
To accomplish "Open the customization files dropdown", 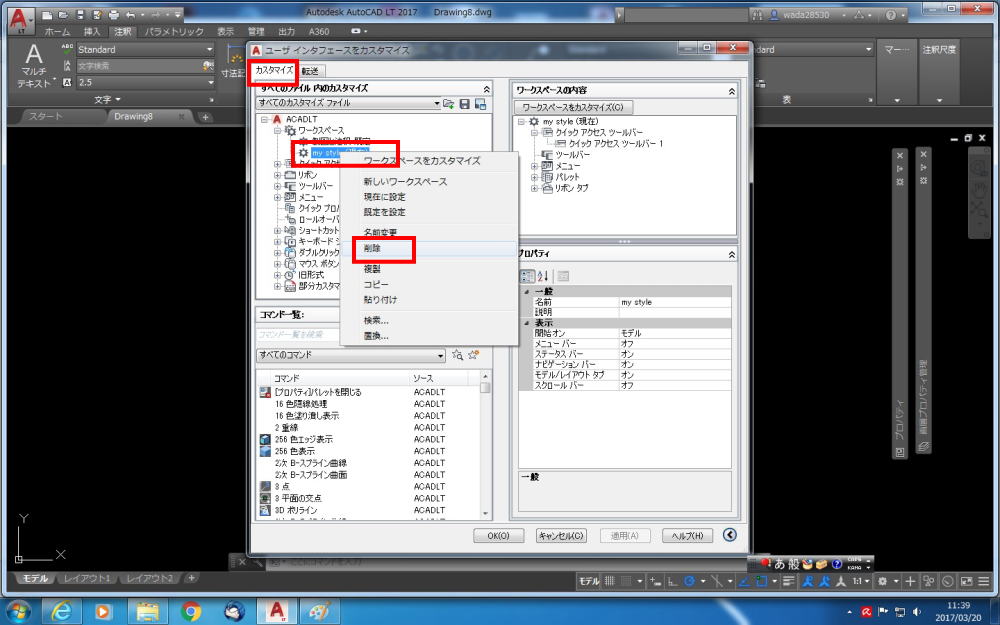I will click(349, 103).
